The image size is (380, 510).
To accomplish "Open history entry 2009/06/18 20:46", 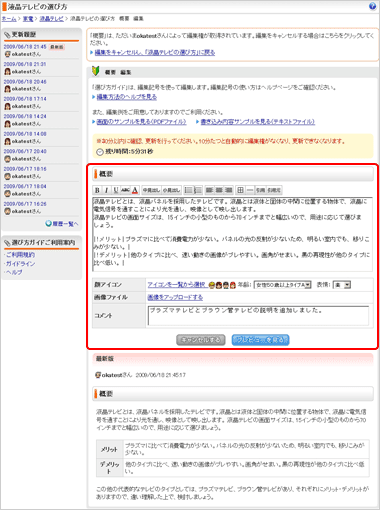I will pos(25,82).
